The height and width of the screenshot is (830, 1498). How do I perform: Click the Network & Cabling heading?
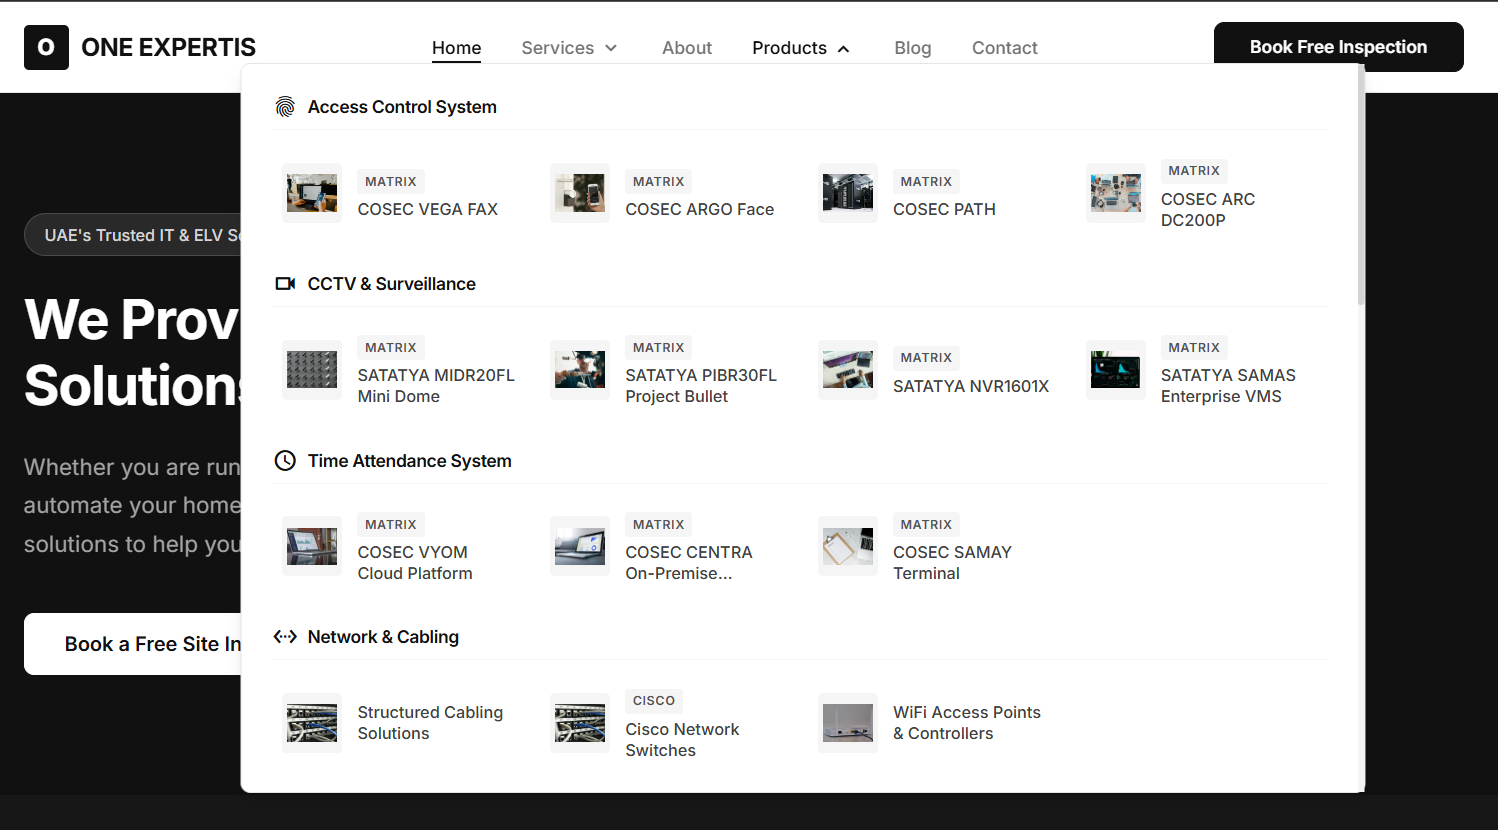383,637
